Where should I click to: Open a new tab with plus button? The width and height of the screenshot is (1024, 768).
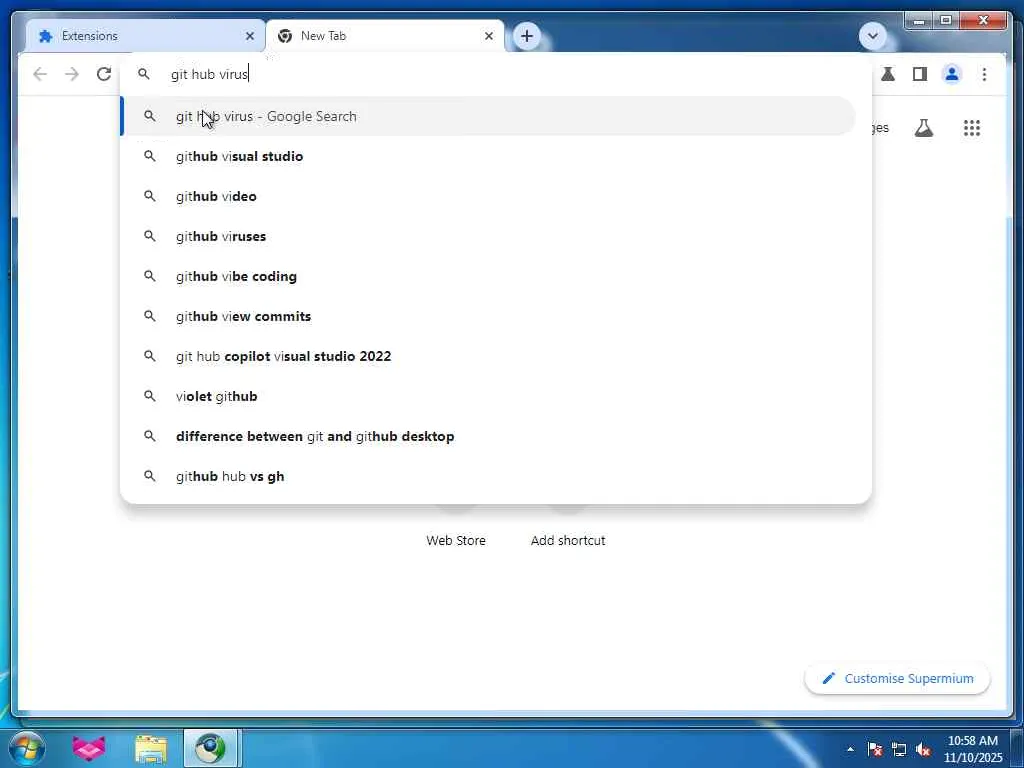click(x=527, y=36)
